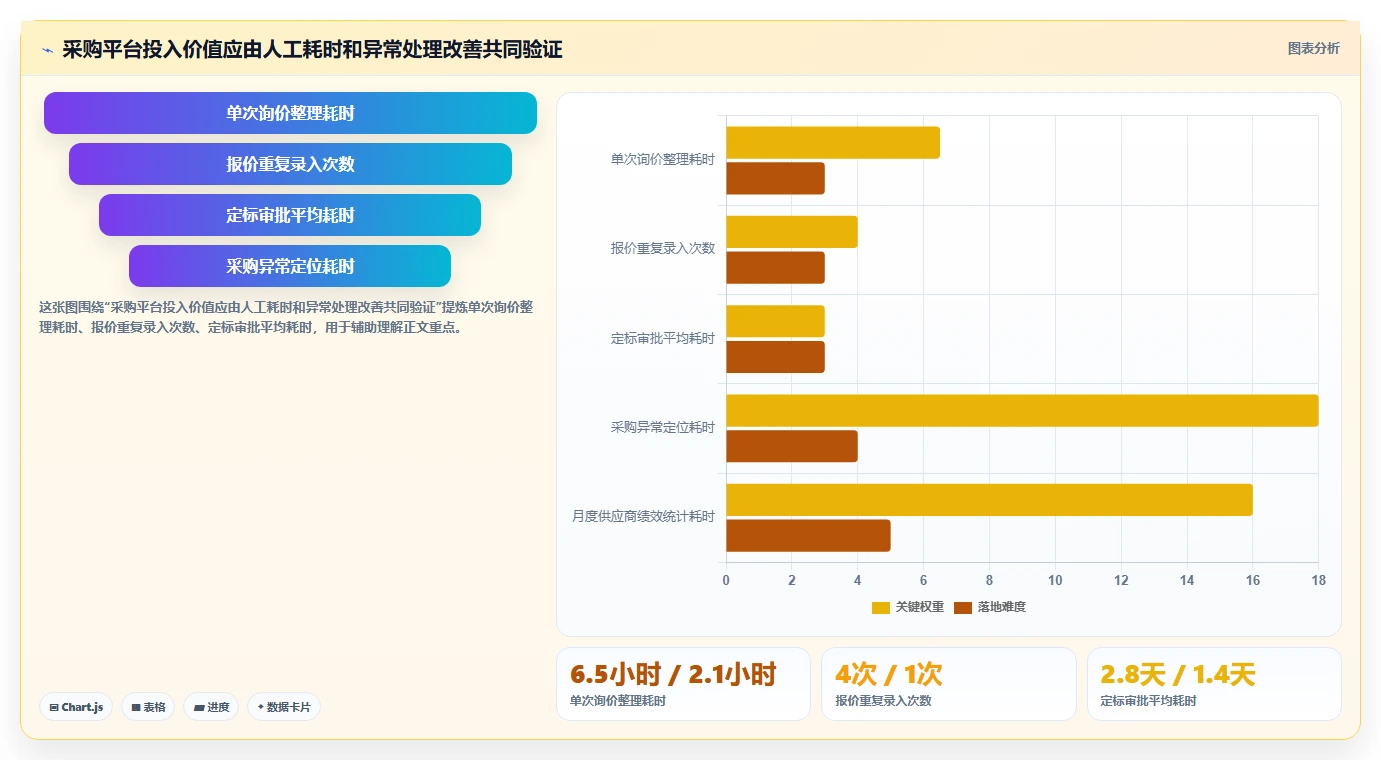Viewport: 1381px width, 760px height.
Task: Click the 数据卡片 tag chip
Action: 284,707
